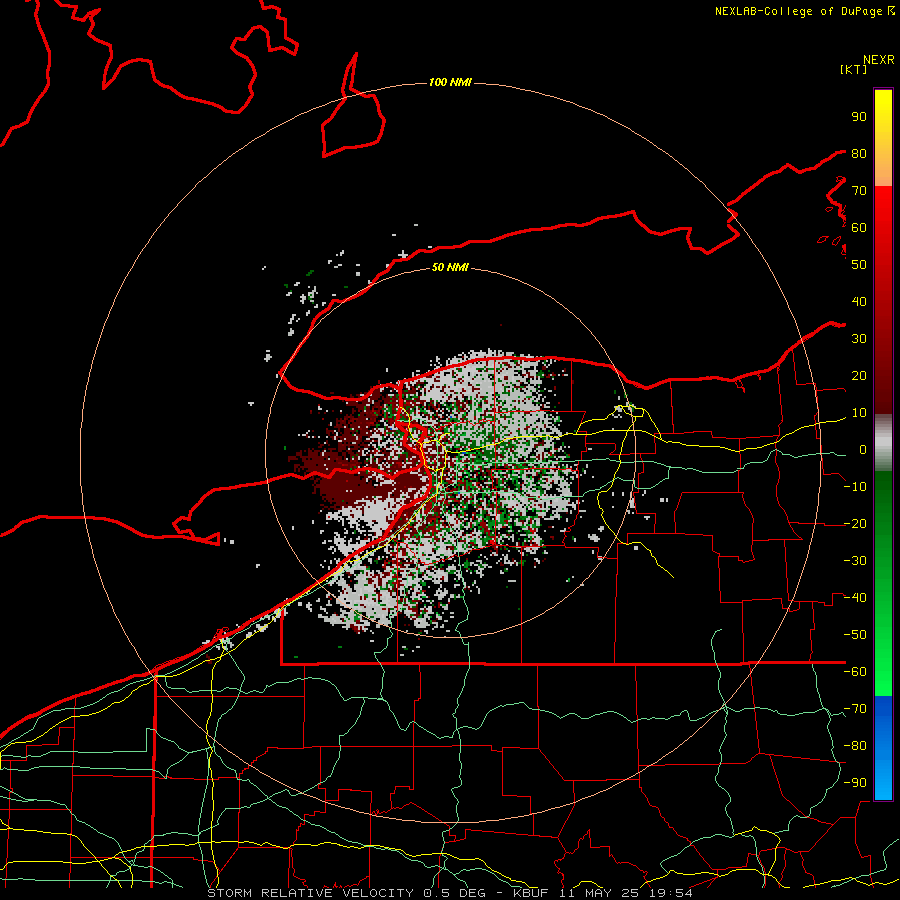Click the 20 value on the velocity scale

pyautogui.click(x=859, y=376)
